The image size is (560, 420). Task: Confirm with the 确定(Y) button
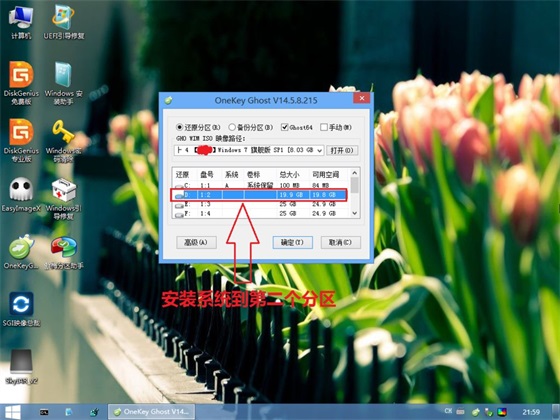292,242
